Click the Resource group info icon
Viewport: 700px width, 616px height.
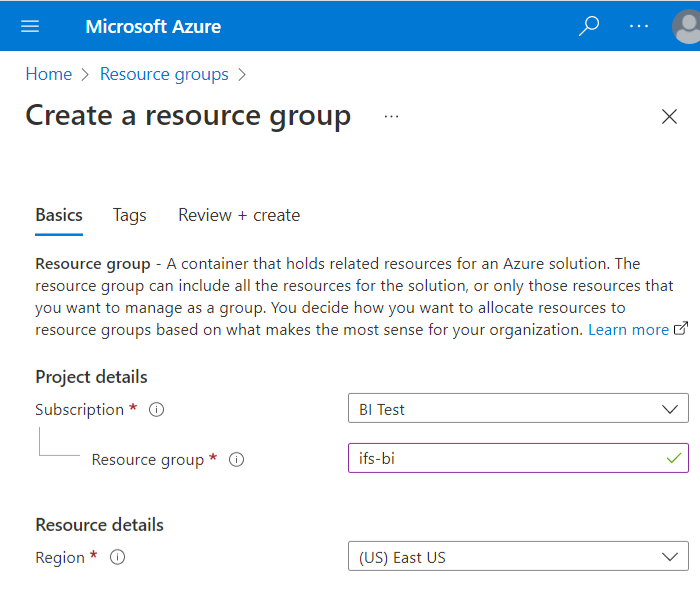237,459
